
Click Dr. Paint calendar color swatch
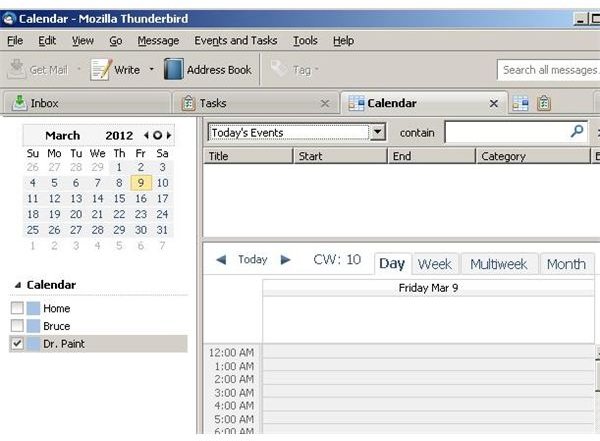(x=33, y=343)
